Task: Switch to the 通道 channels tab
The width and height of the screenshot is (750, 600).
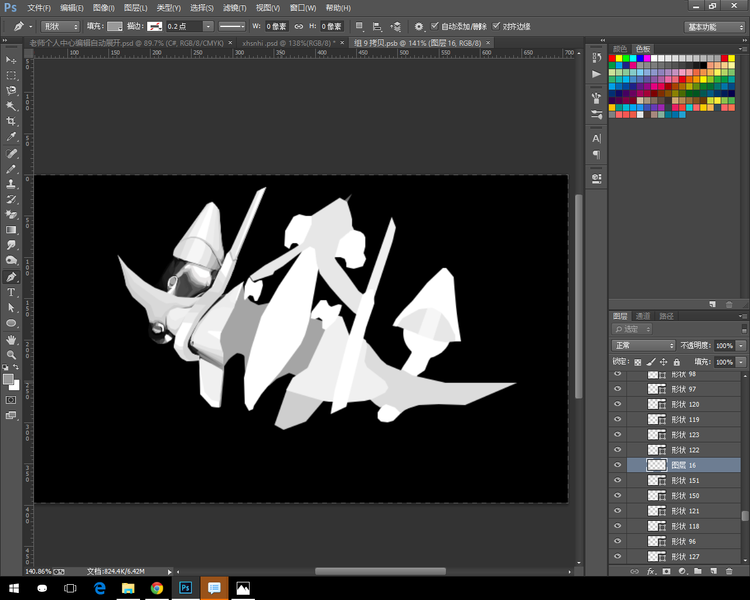Action: coord(642,316)
